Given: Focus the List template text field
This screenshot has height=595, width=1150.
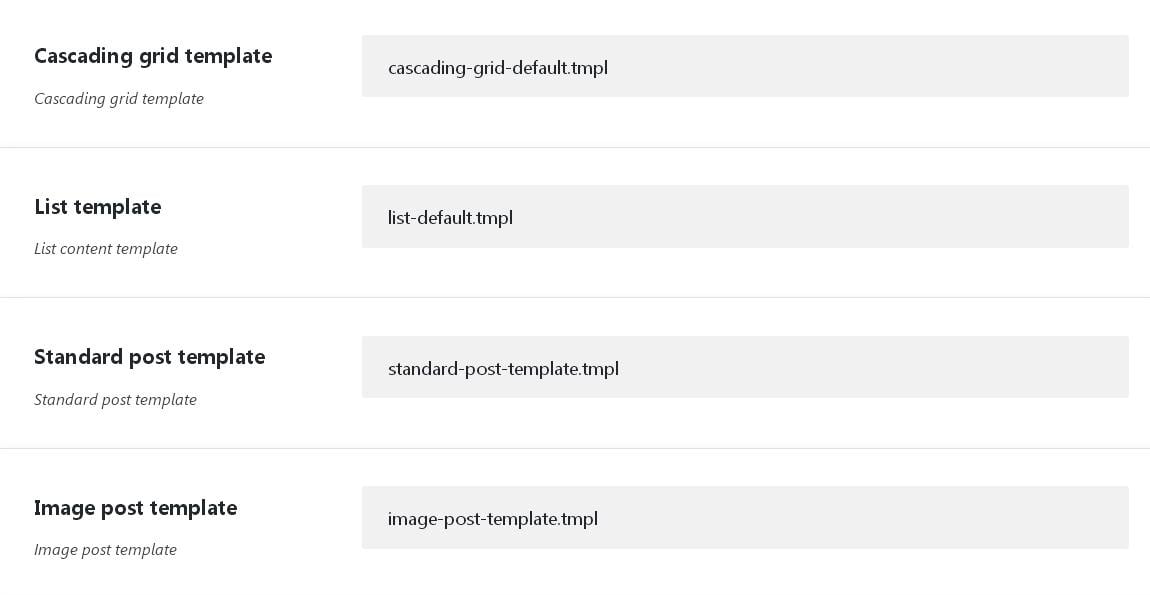Looking at the screenshot, I should click(x=745, y=216).
